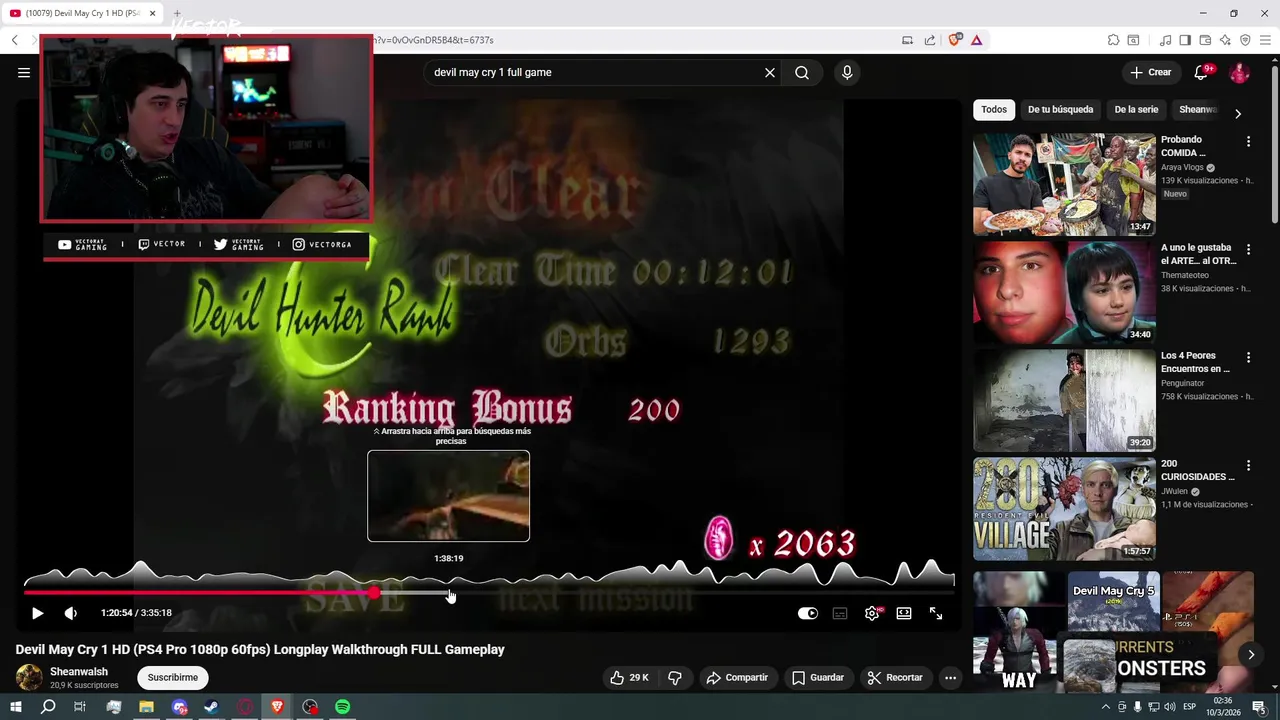The width and height of the screenshot is (1280, 720).
Task: Open options for '200 CURIOSIDADES' video
Action: click(x=1248, y=465)
